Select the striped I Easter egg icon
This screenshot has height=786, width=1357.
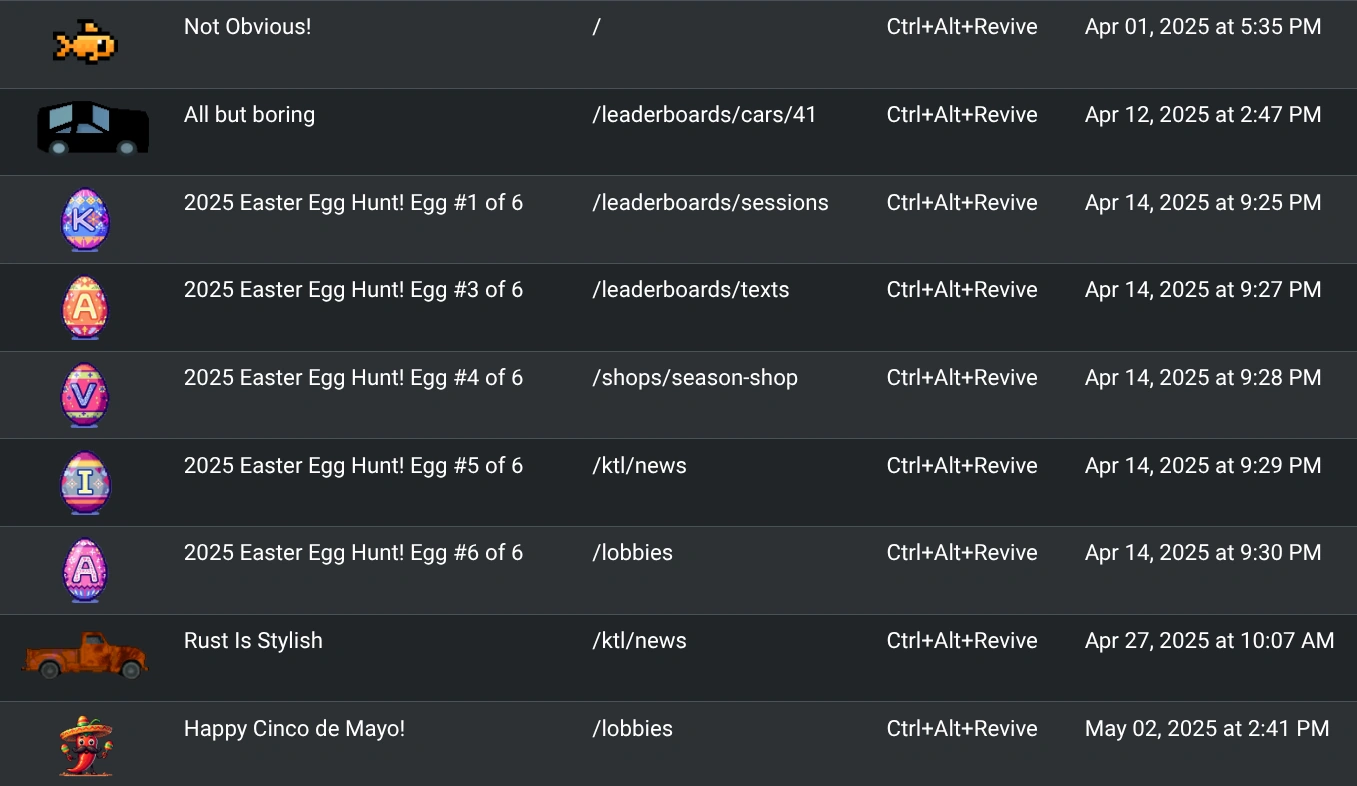point(85,483)
